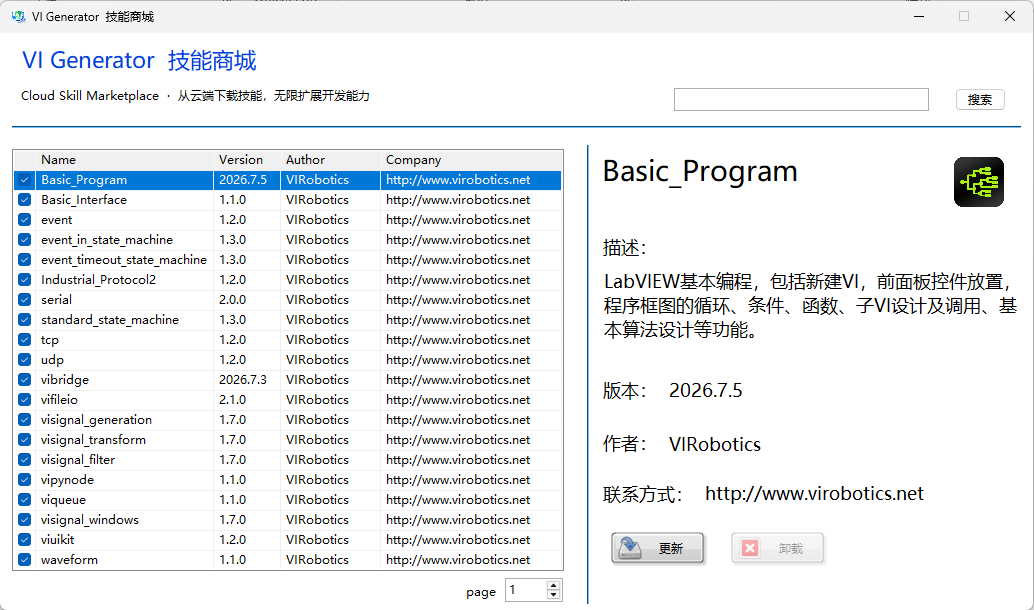Uncheck the waveform skill checkbox
The width and height of the screenshot is (1034, 610).
[x=24, y=560]
